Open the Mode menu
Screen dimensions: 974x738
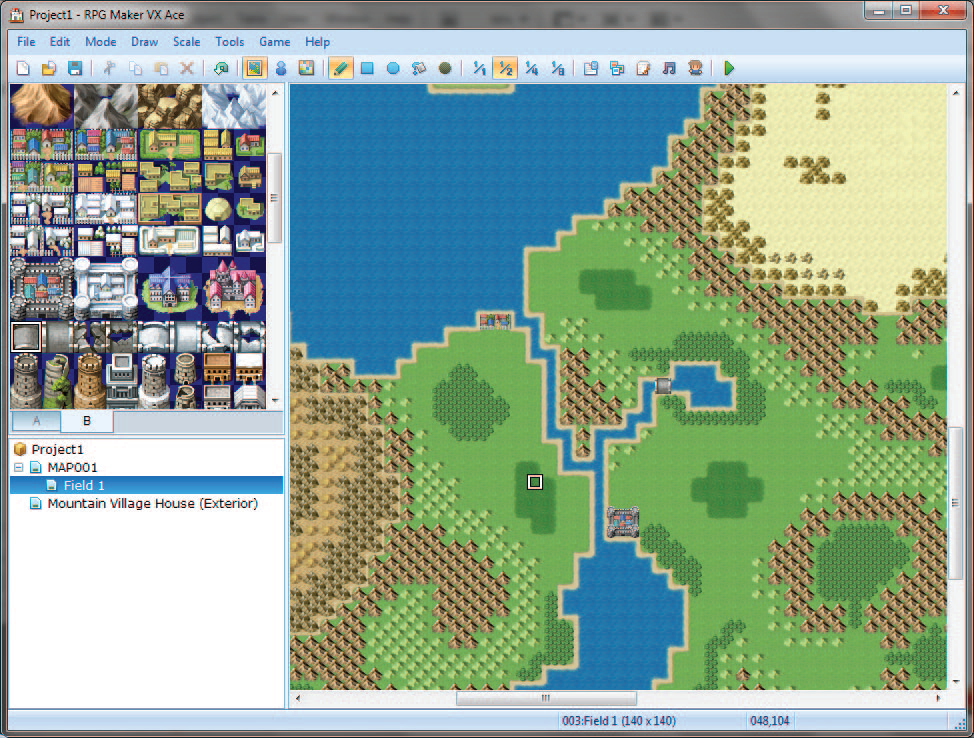click(x=101, y=42)
